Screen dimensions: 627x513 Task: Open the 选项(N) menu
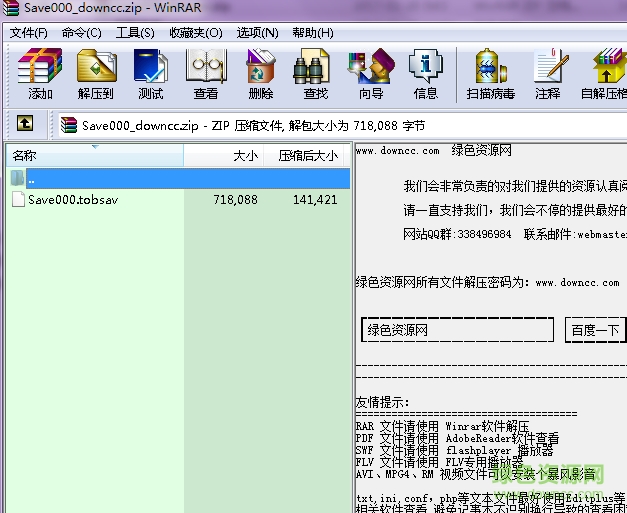(257, 33)
